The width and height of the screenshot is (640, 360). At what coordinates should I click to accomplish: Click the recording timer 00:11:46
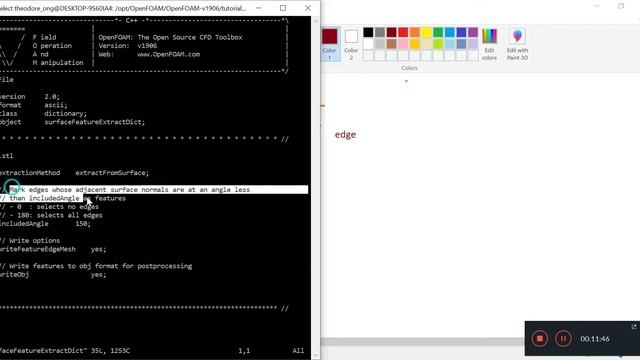595,339
